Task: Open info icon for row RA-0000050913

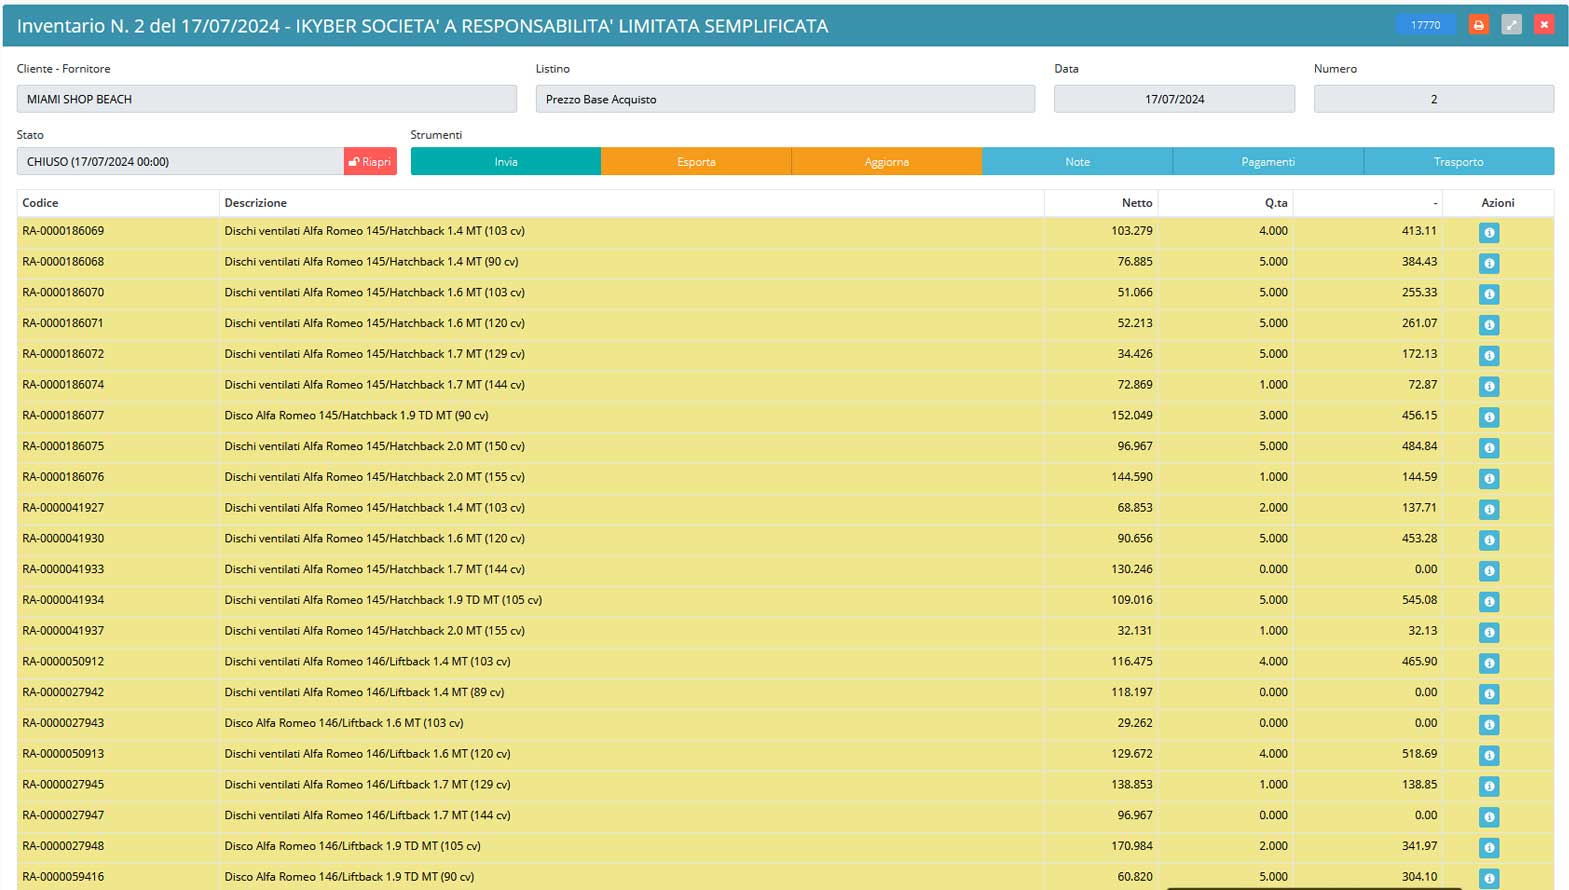Action: point(1489,755)
